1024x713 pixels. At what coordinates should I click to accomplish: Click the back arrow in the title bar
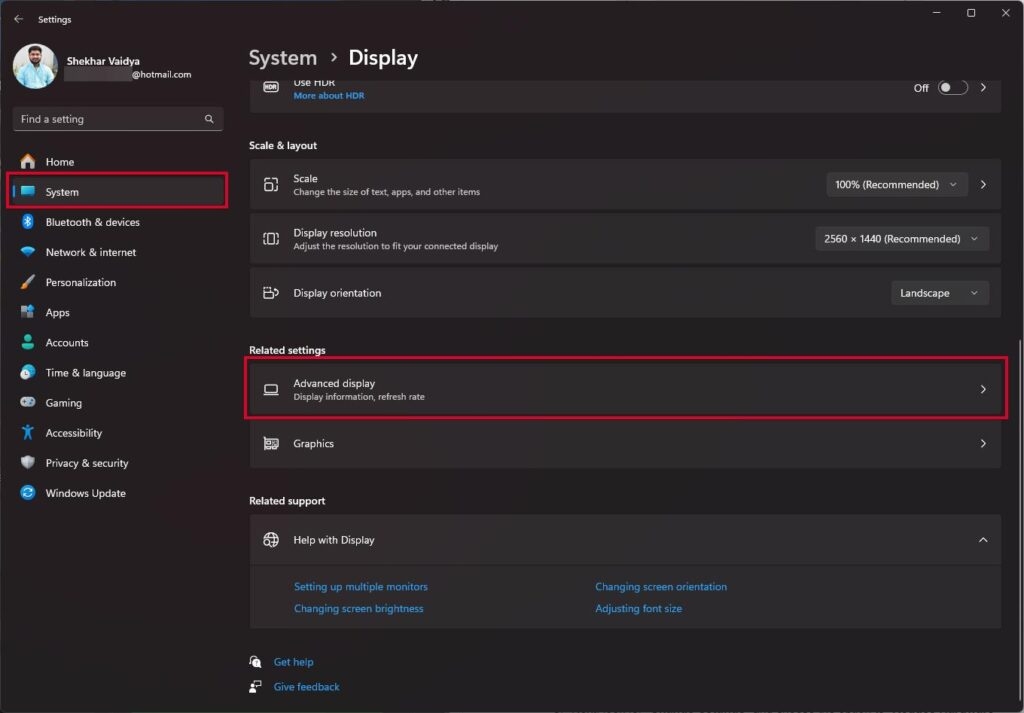(18, 19)
